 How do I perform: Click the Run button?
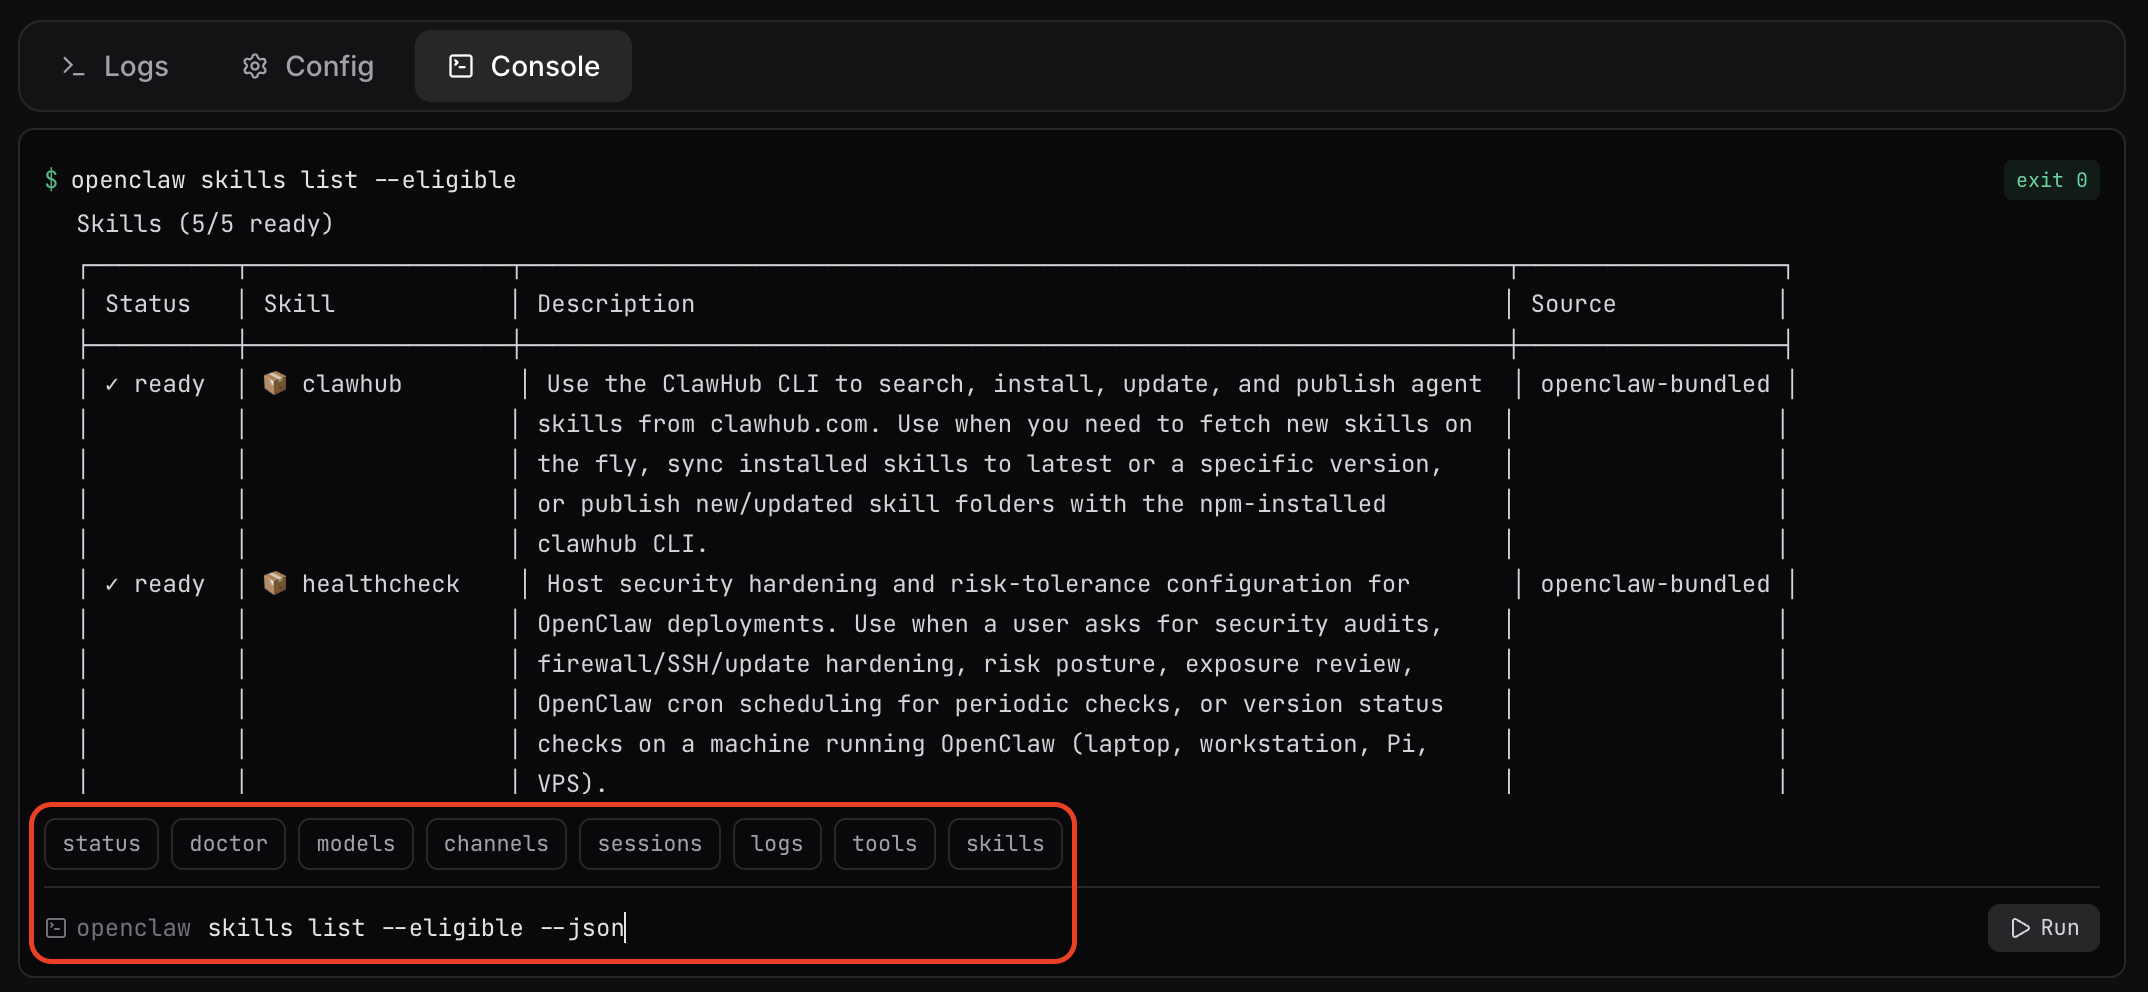click(2043, 928)
